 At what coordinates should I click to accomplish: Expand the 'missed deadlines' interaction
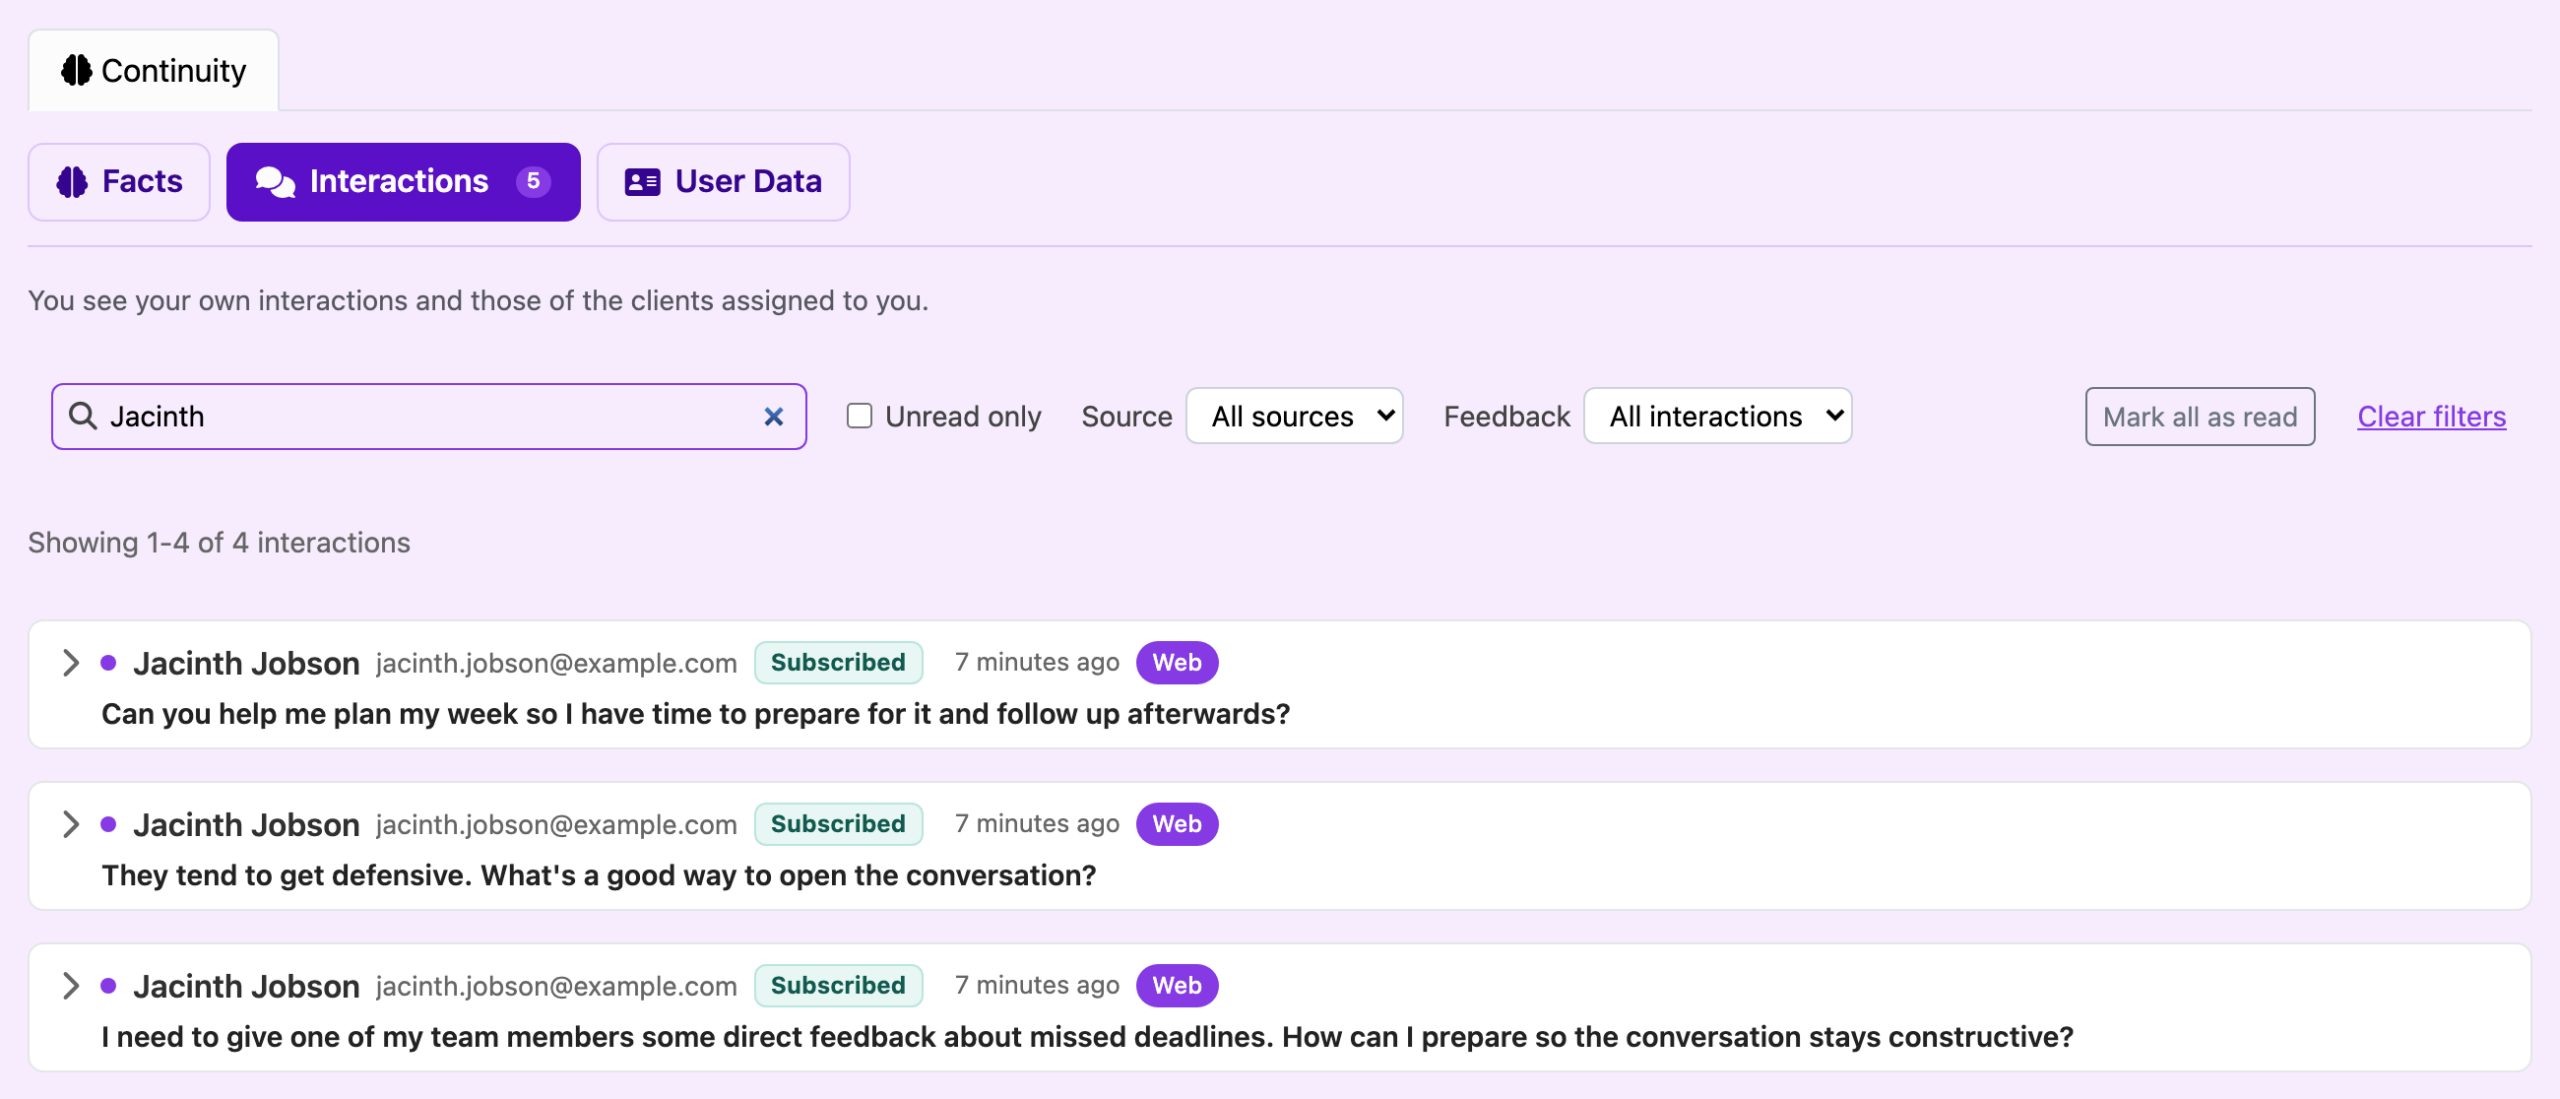70,985
